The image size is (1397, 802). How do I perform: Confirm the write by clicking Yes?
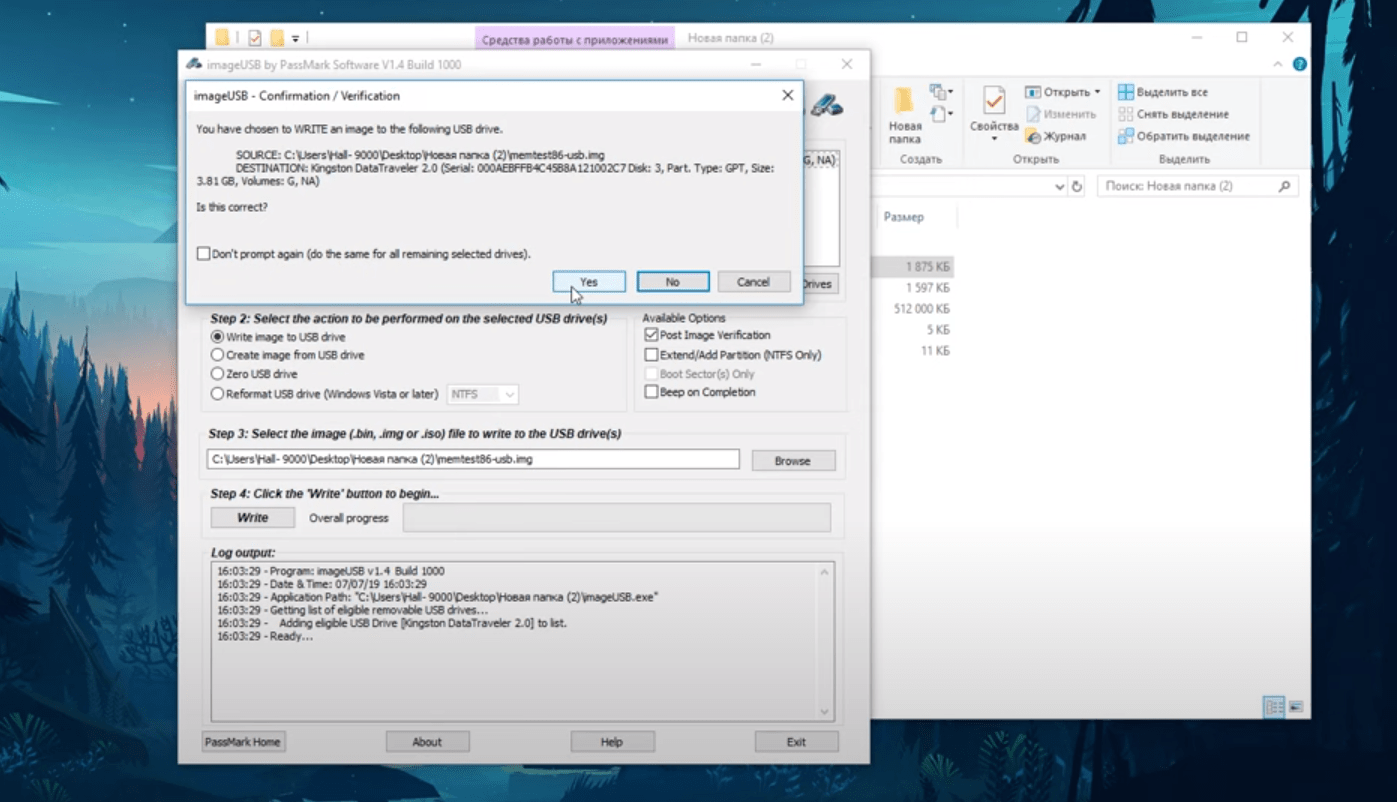coord(589,282)
